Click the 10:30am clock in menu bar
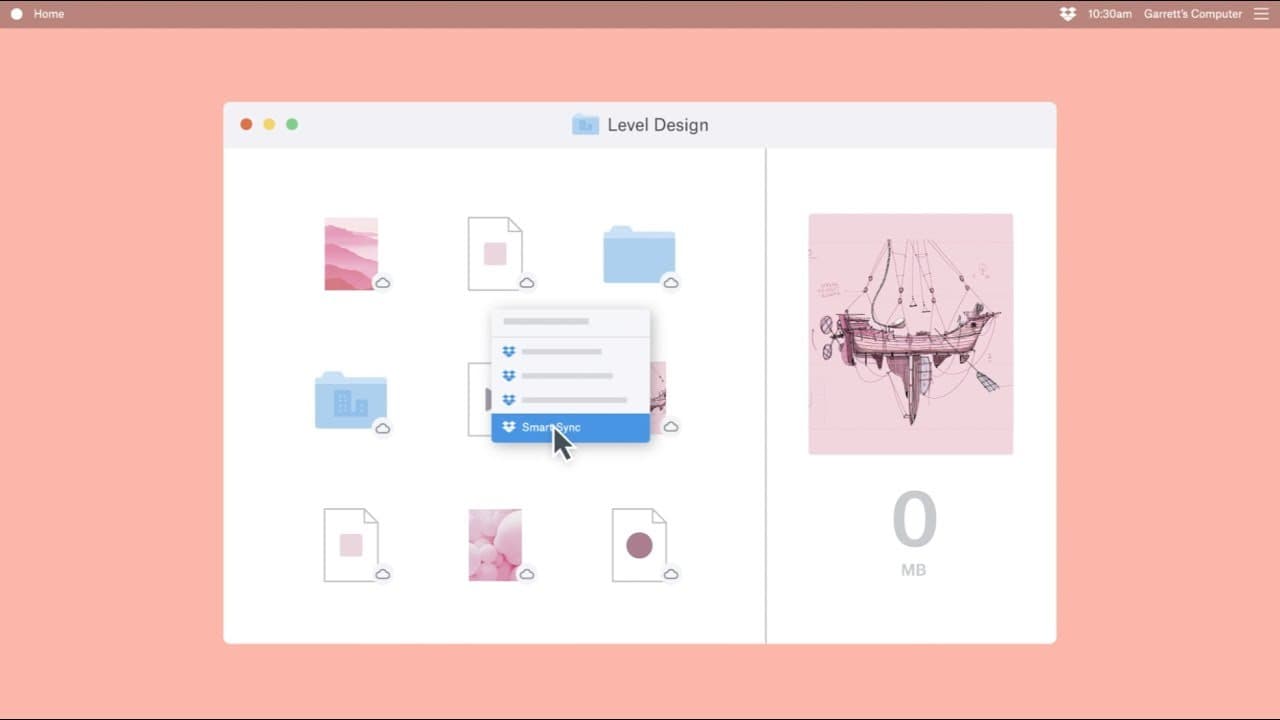 click(1110, 14)
